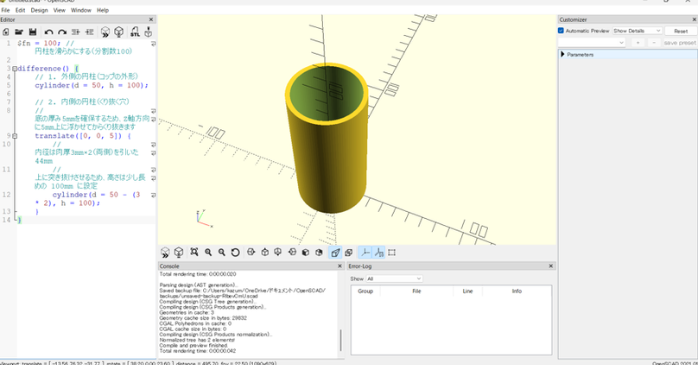The width and height of the screenshot is (698, 365).
Task: Click the Console vertical scrollbar
Action: [341, 340]
